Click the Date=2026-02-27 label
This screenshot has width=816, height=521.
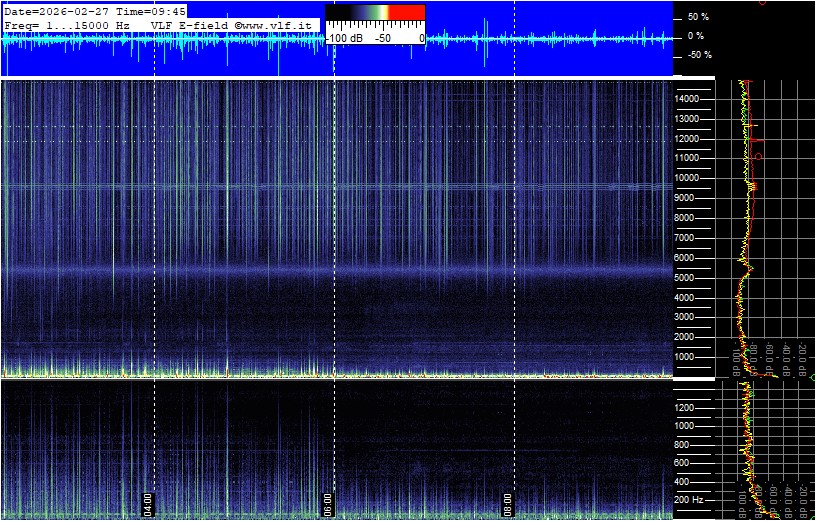click(x=57, y=11)
